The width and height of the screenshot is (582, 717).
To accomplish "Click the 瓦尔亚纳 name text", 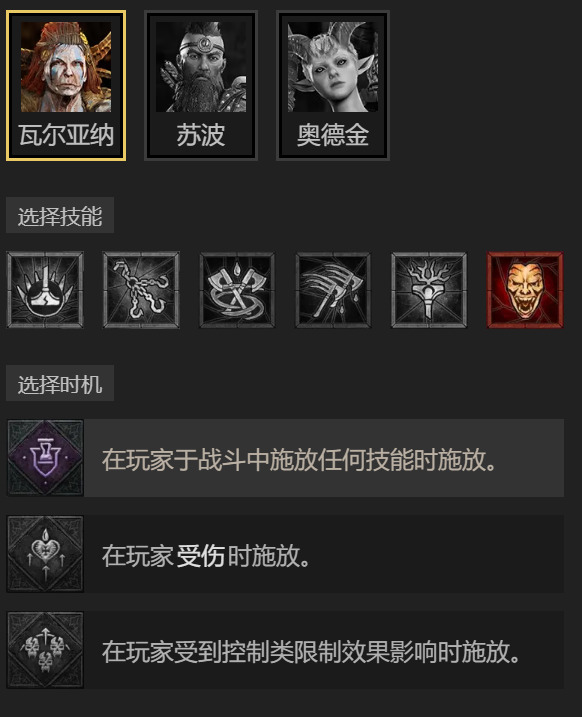I will [66, 135].
